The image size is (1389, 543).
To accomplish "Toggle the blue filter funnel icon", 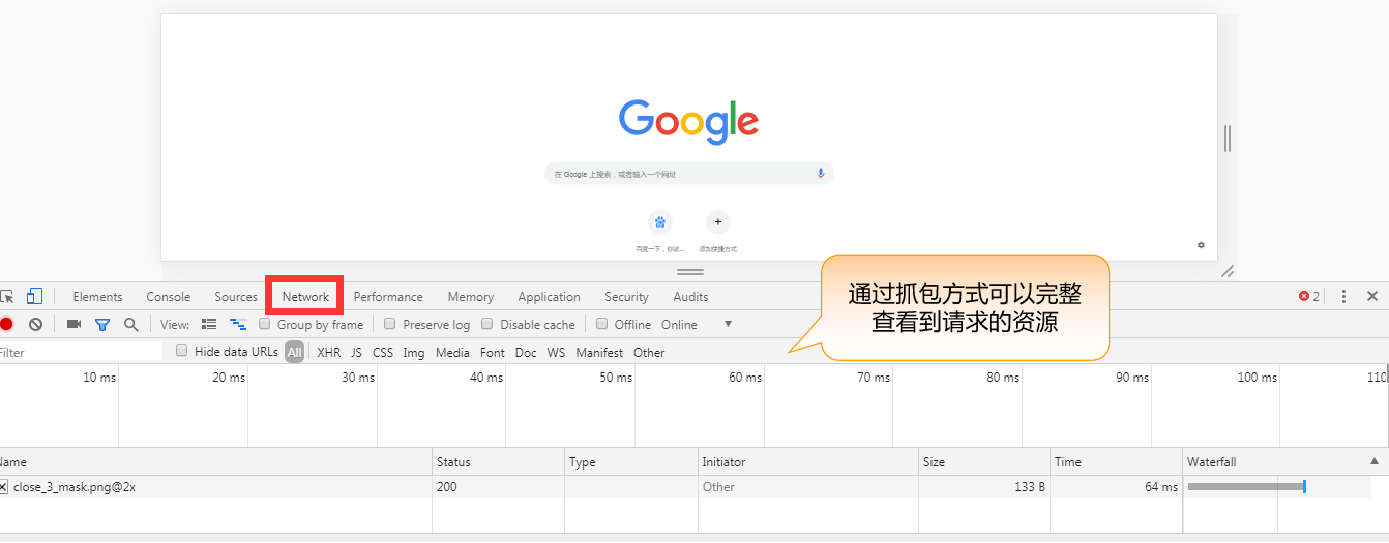I will tap(102, 324).
